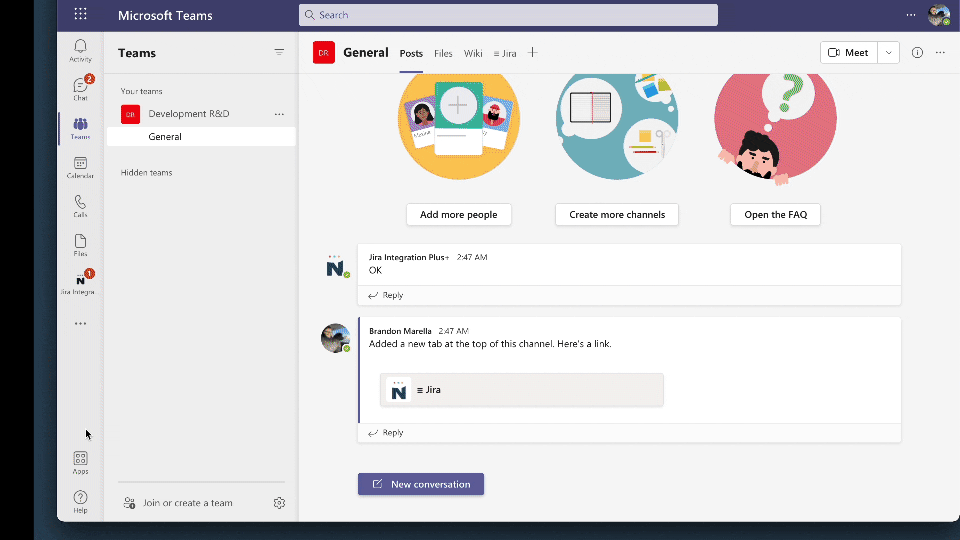Click the Your teams label

click(x=141, y=91)
